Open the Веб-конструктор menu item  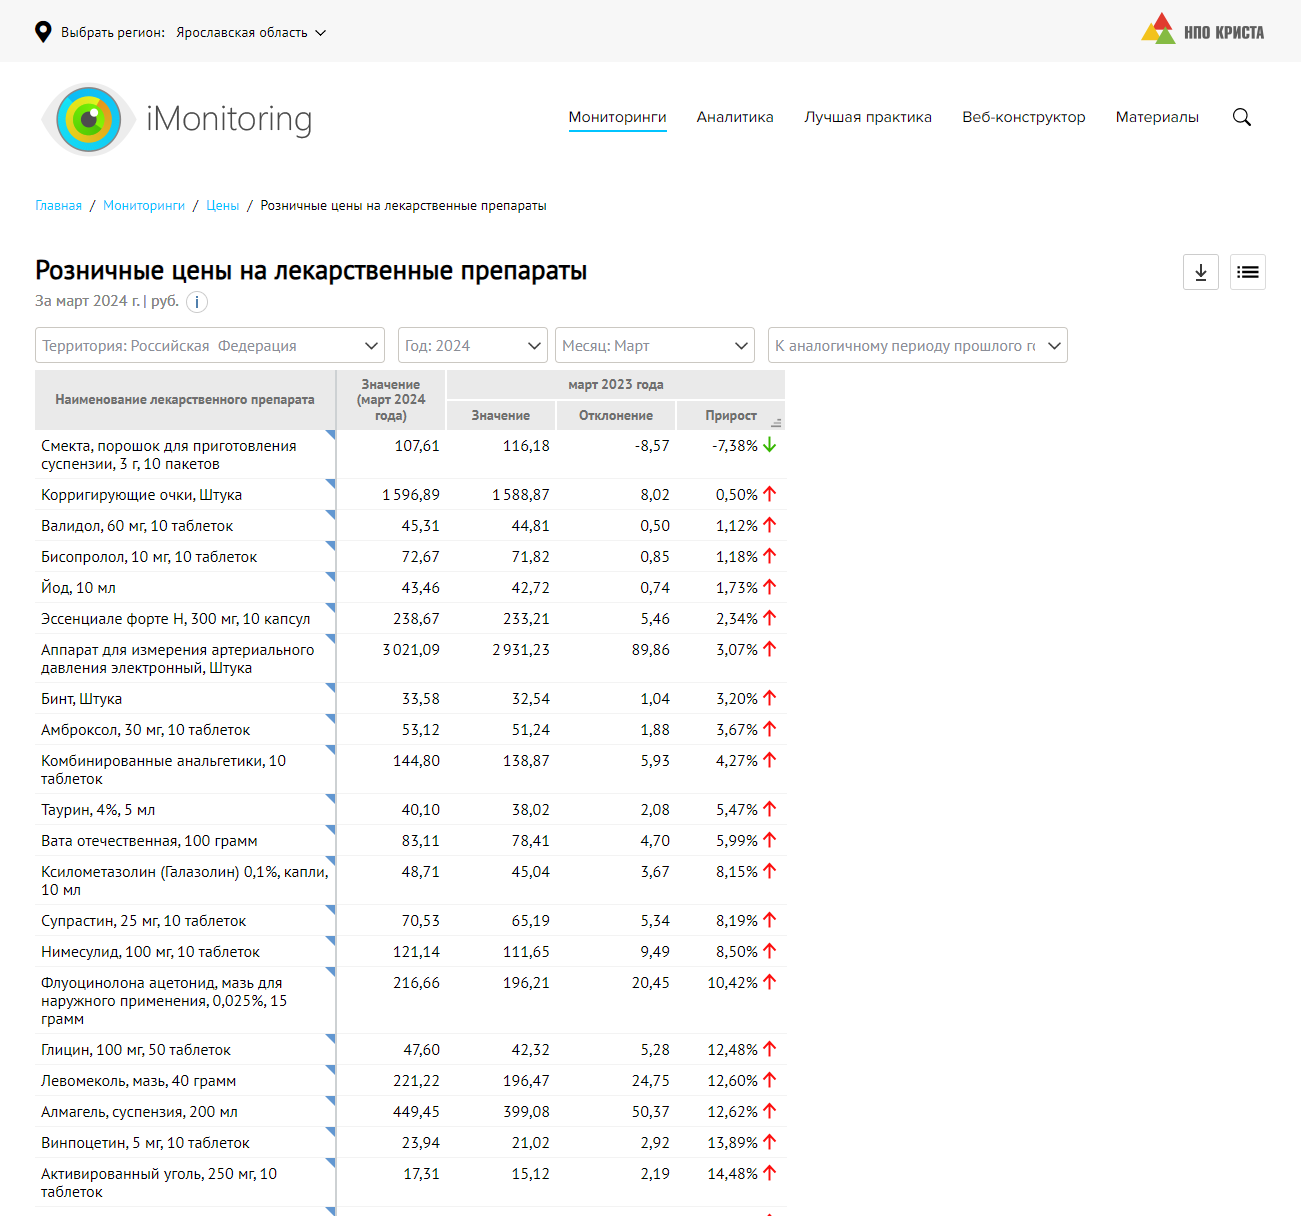point(1024,117)
